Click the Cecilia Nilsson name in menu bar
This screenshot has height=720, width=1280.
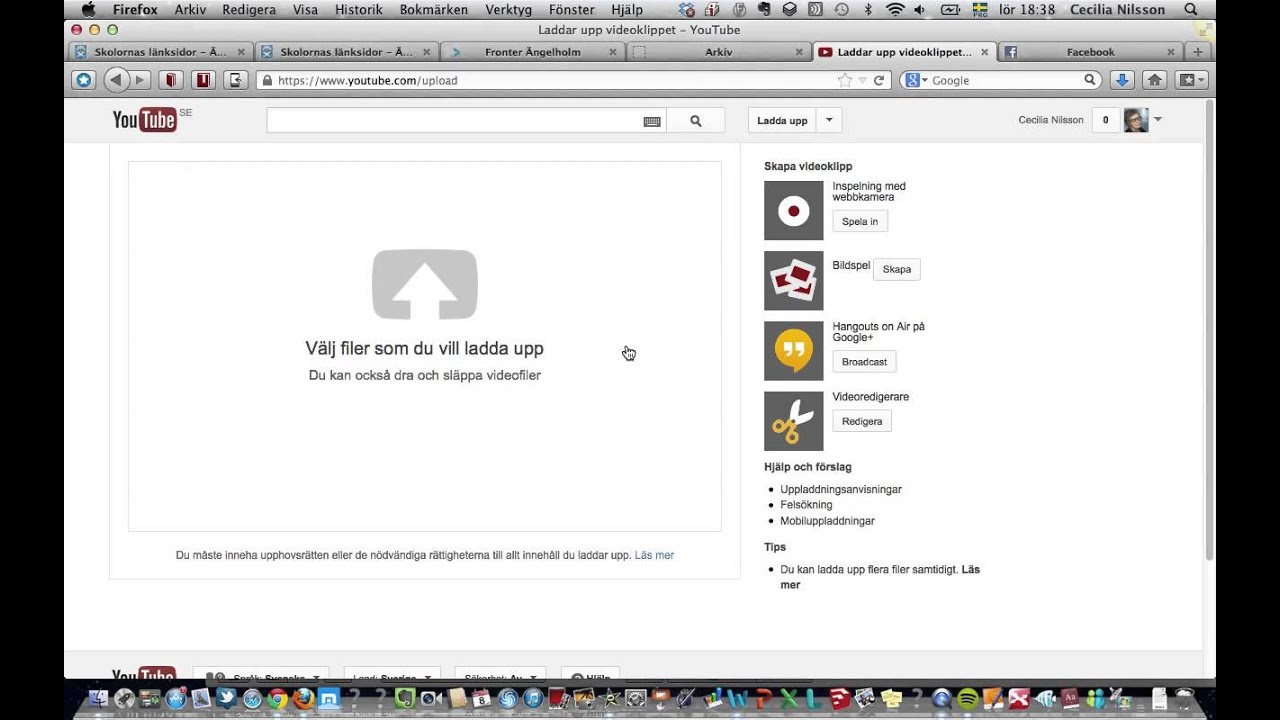tap(1117, 10)
